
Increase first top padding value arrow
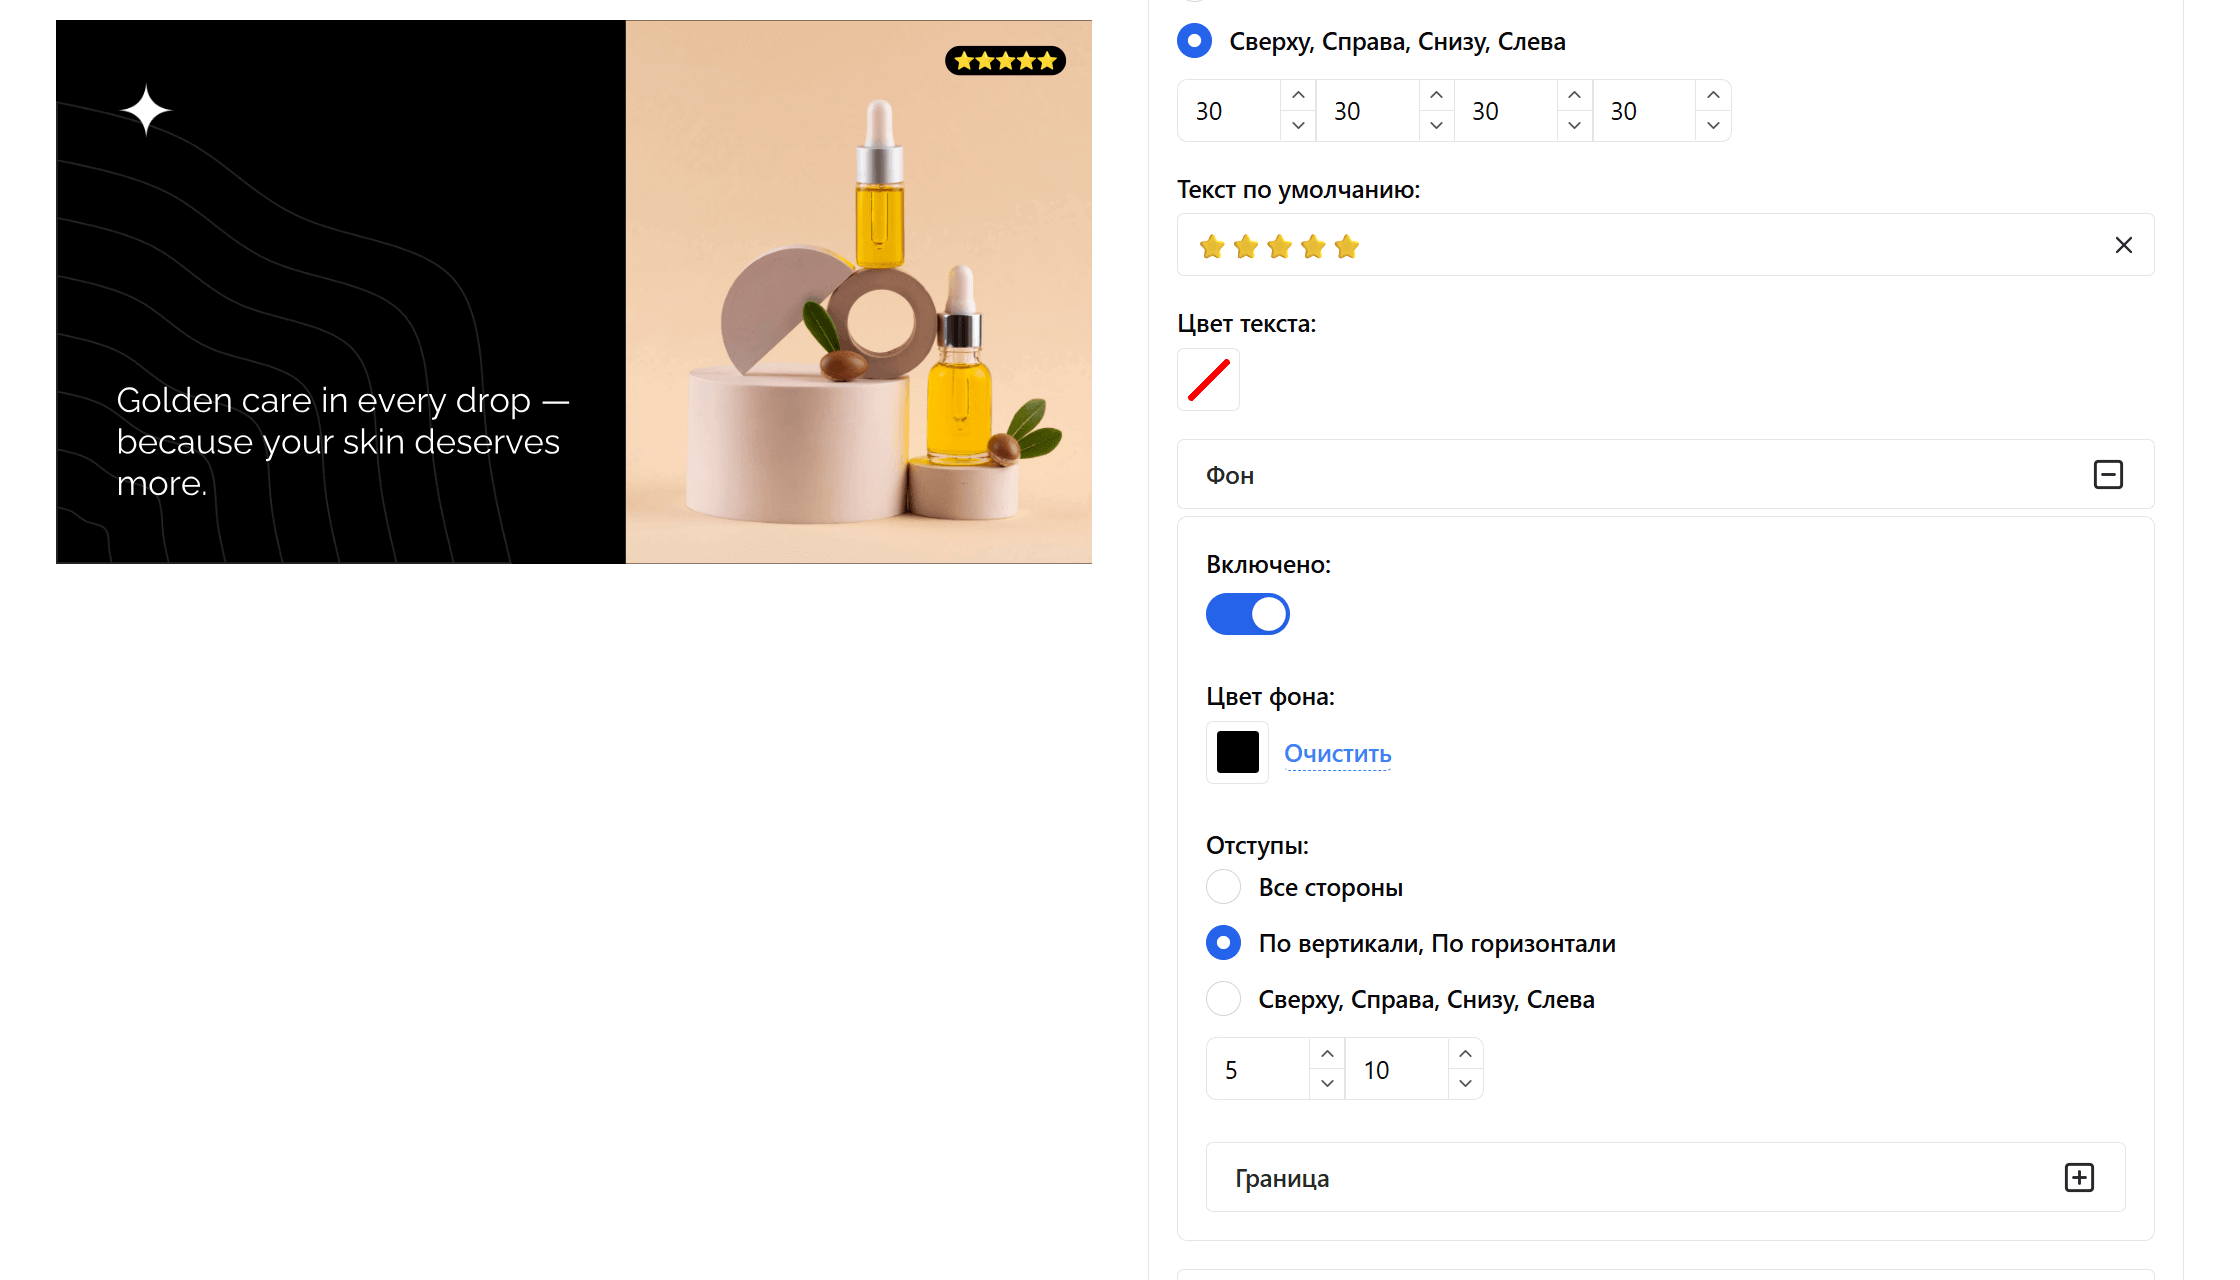pyautogui.click(x=1298, y=95)
